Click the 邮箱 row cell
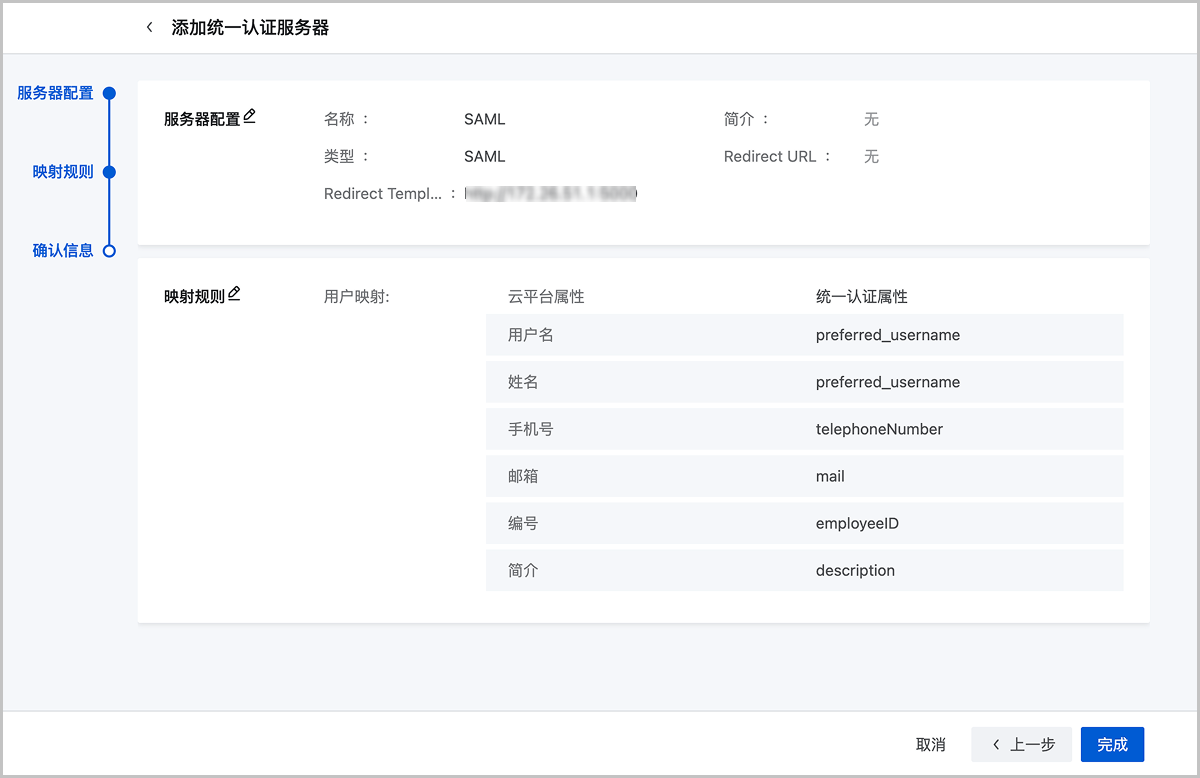The width and height of the screenshot is (1200, 778). (x=523, y=476)
